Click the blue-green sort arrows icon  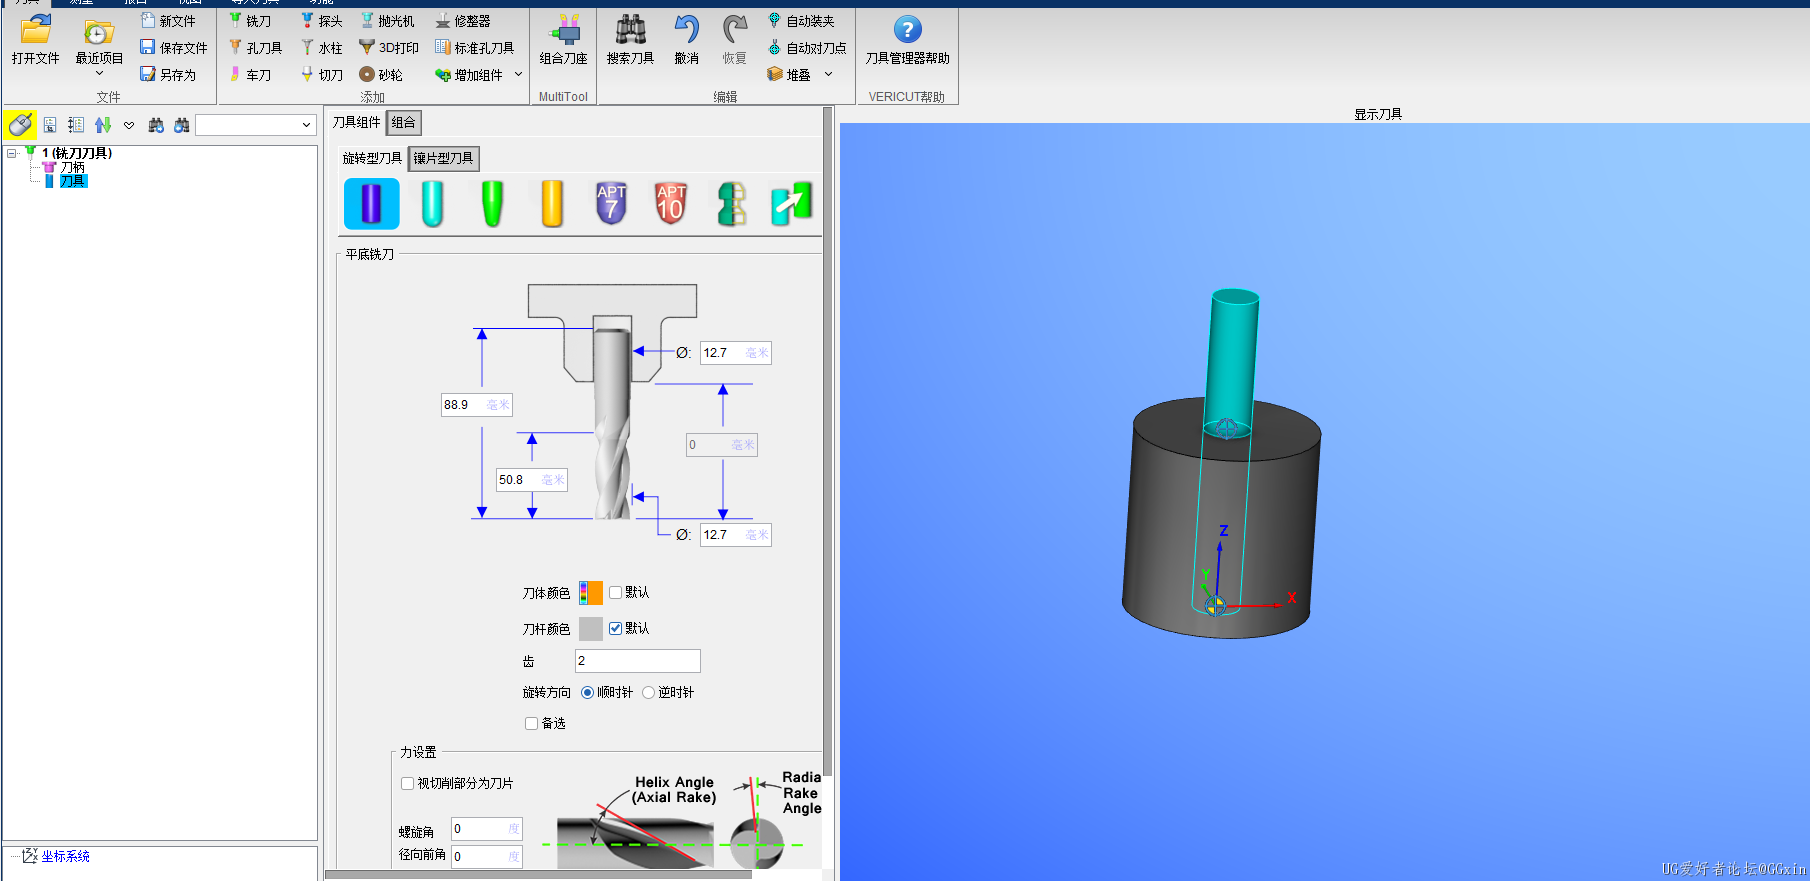(102, 125)
